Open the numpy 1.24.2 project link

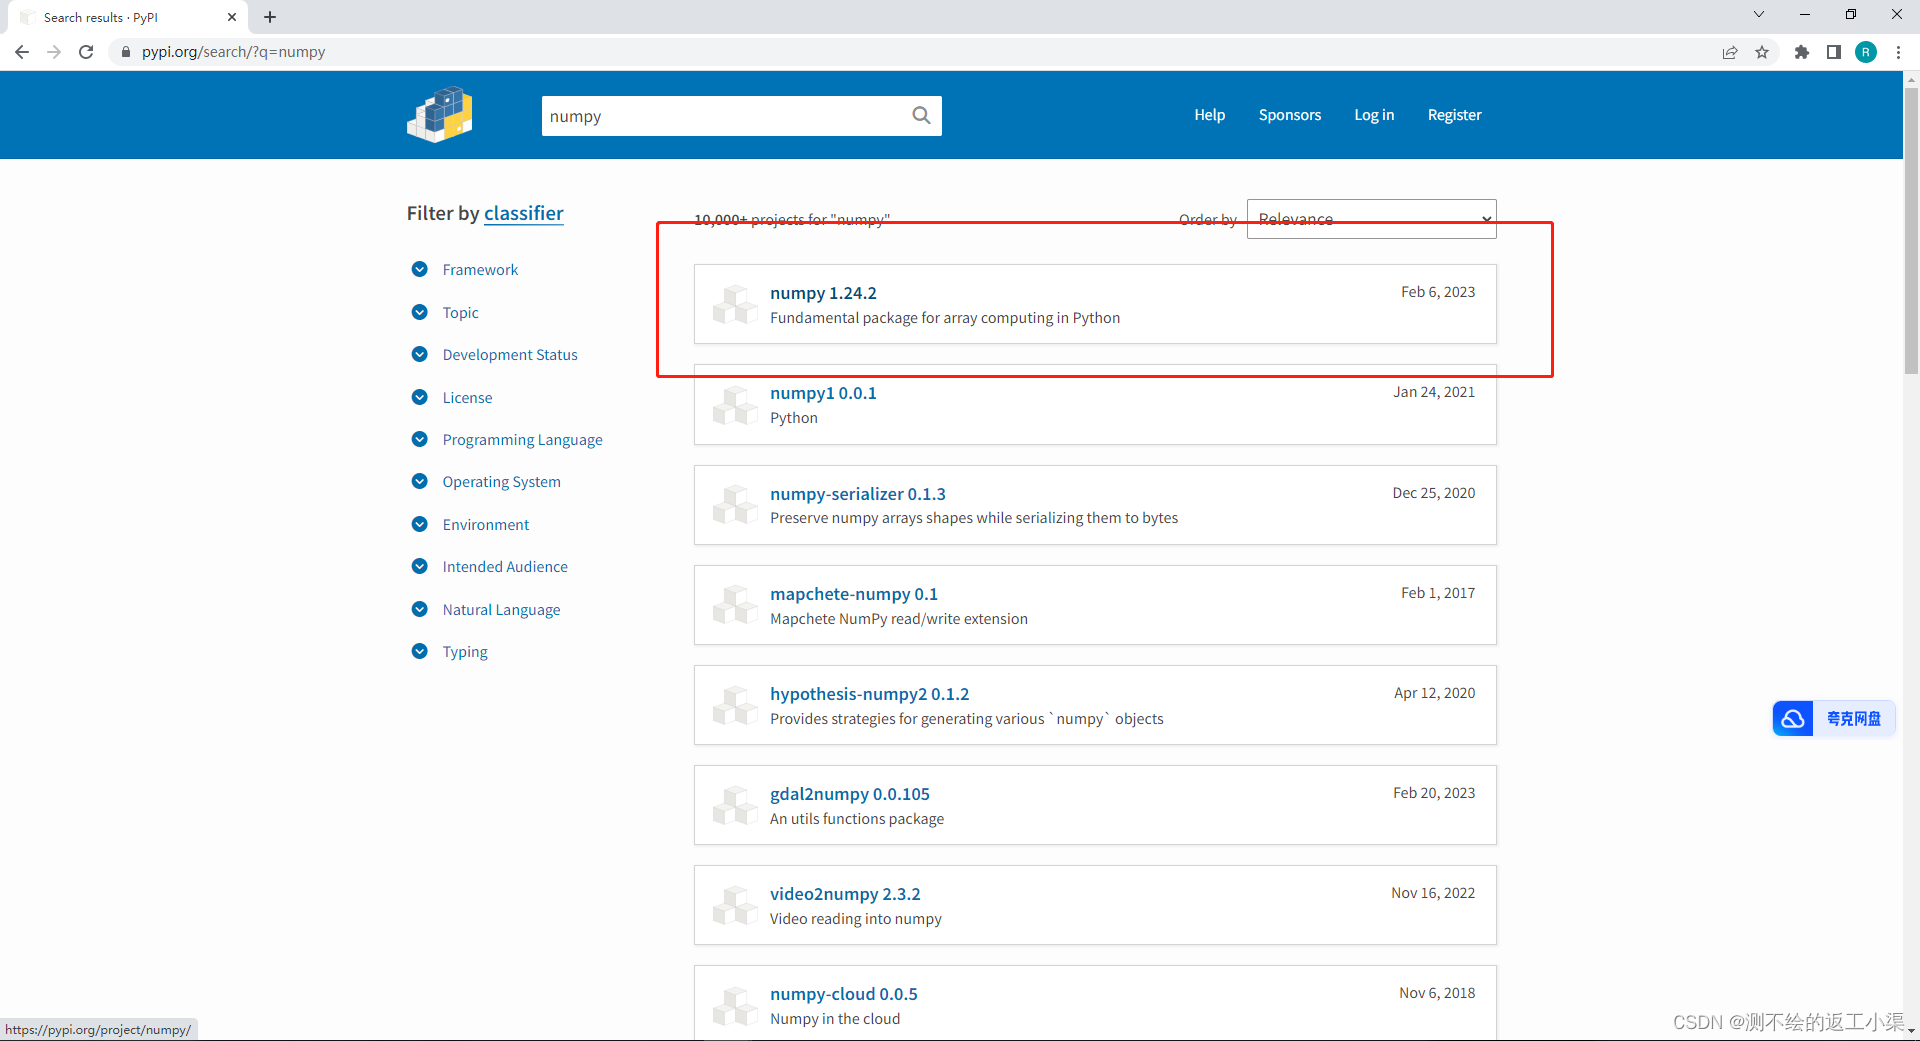pos(823,293)
